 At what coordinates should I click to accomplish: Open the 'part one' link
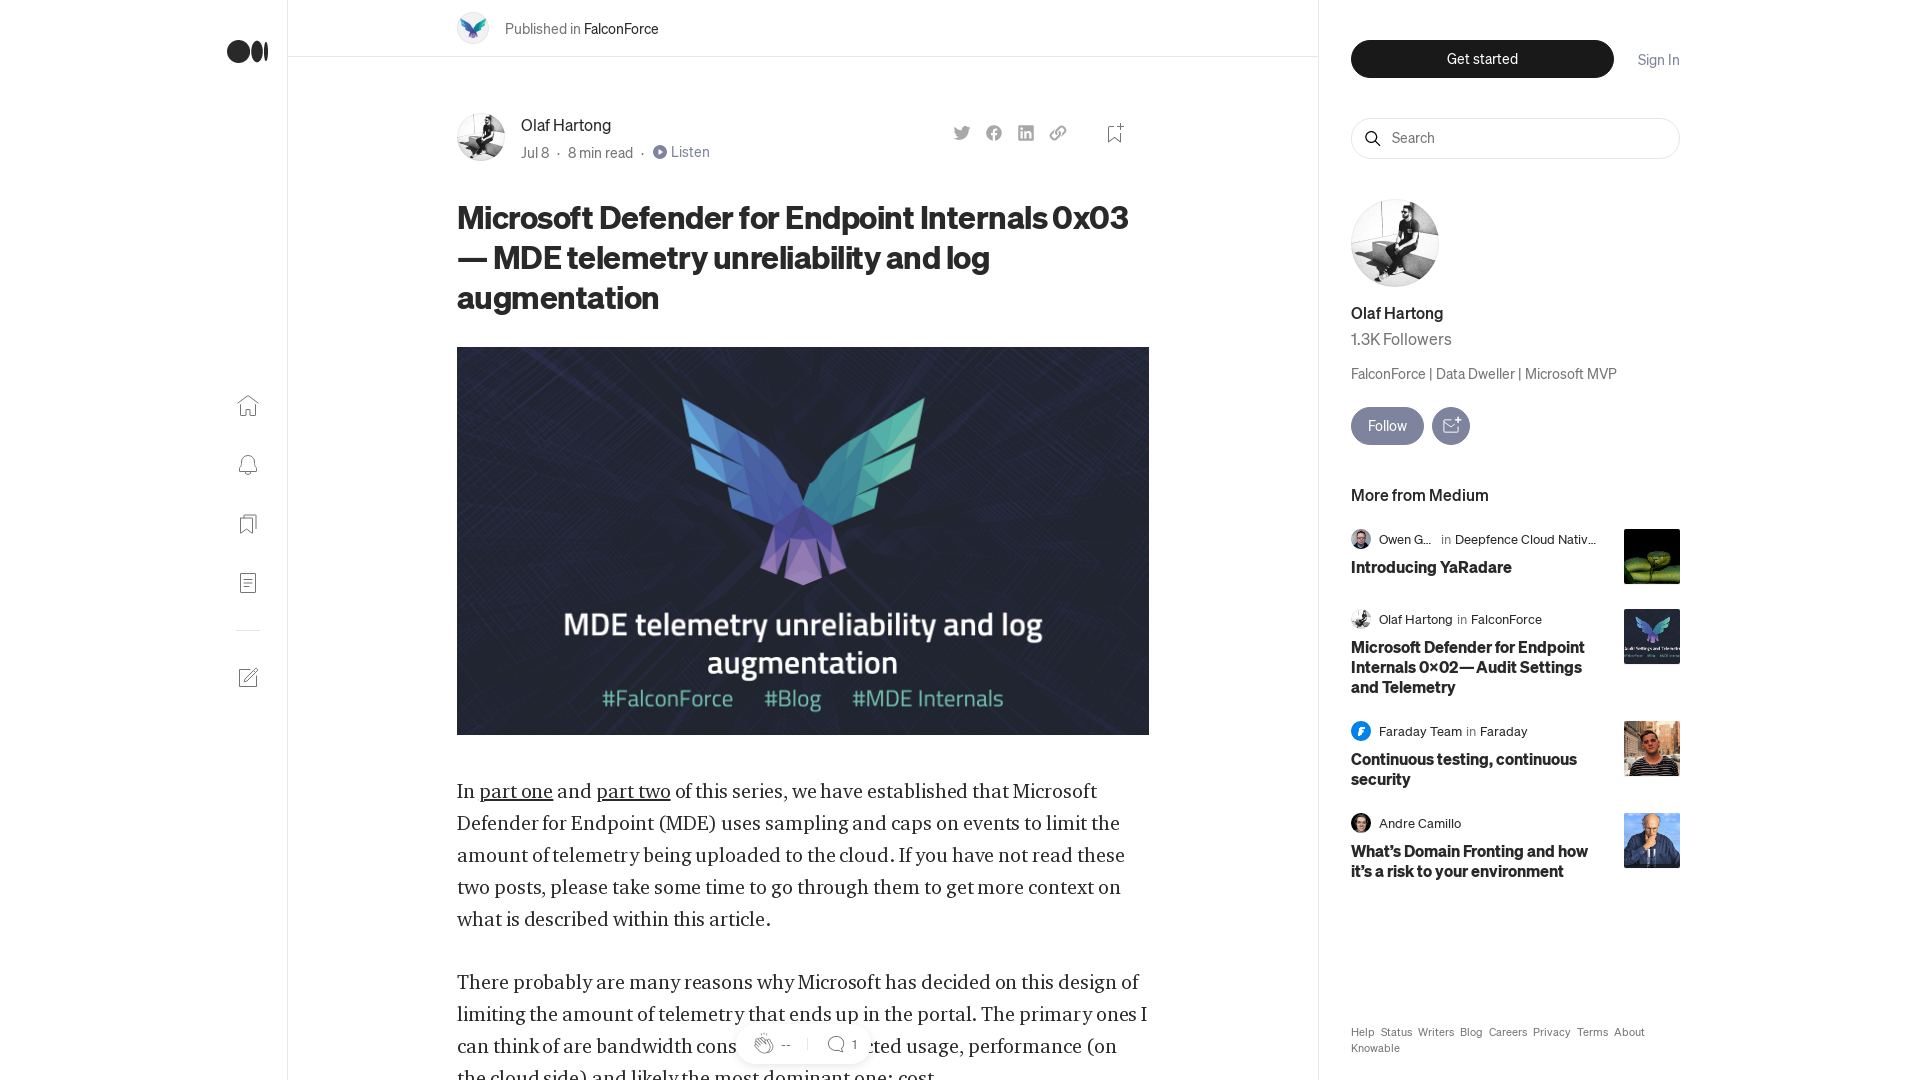(515, 791)
